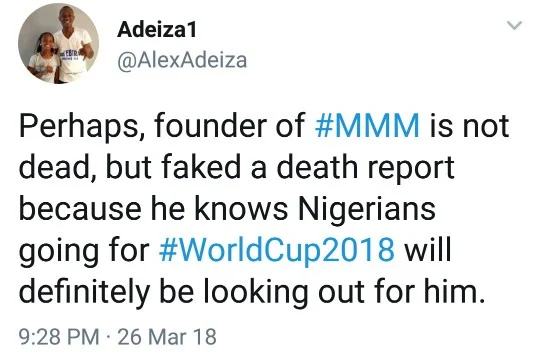
Task: Click the words 'founder of' in tweet
Action: coord(230,125)
